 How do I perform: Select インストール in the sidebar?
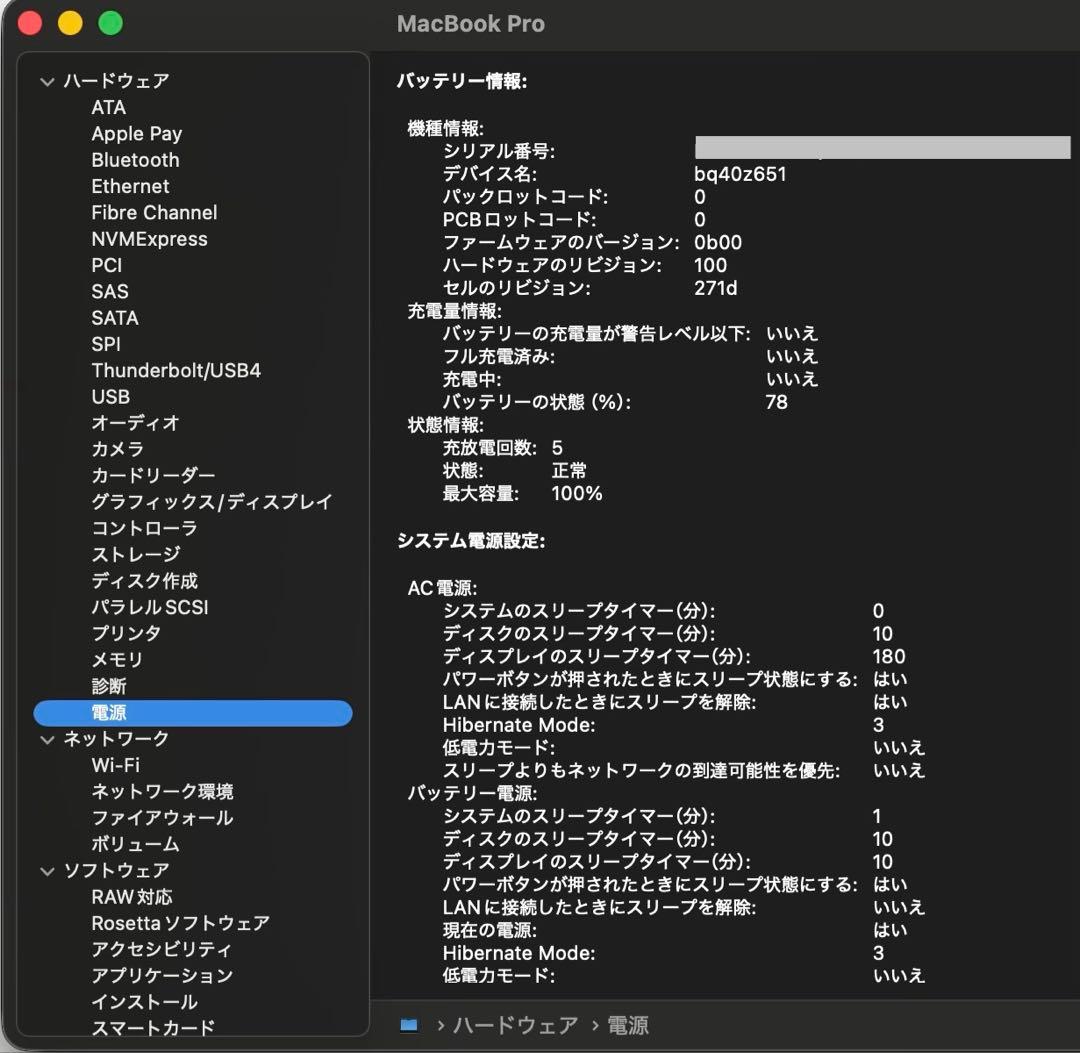tap(145, 1002)
